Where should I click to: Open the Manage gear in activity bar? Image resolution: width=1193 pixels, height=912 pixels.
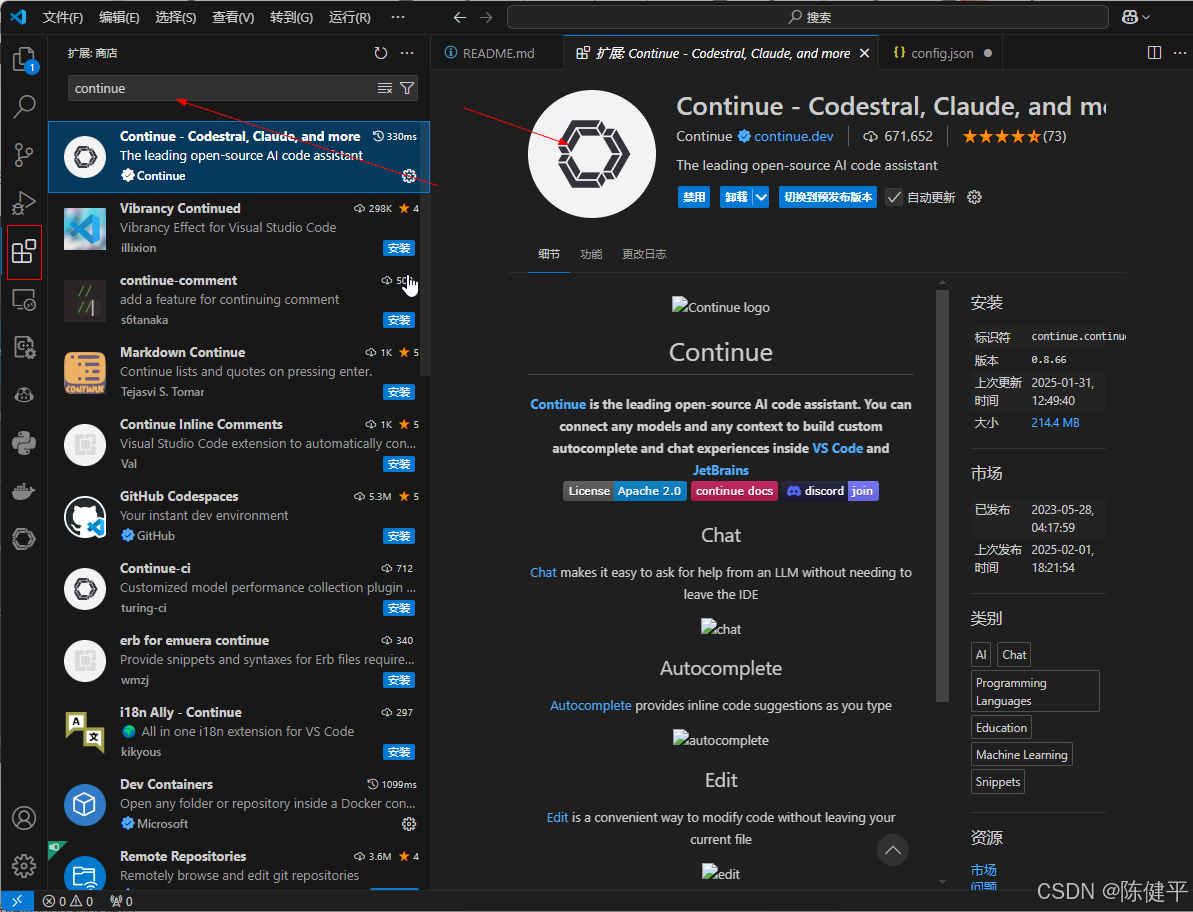point(24,866)
